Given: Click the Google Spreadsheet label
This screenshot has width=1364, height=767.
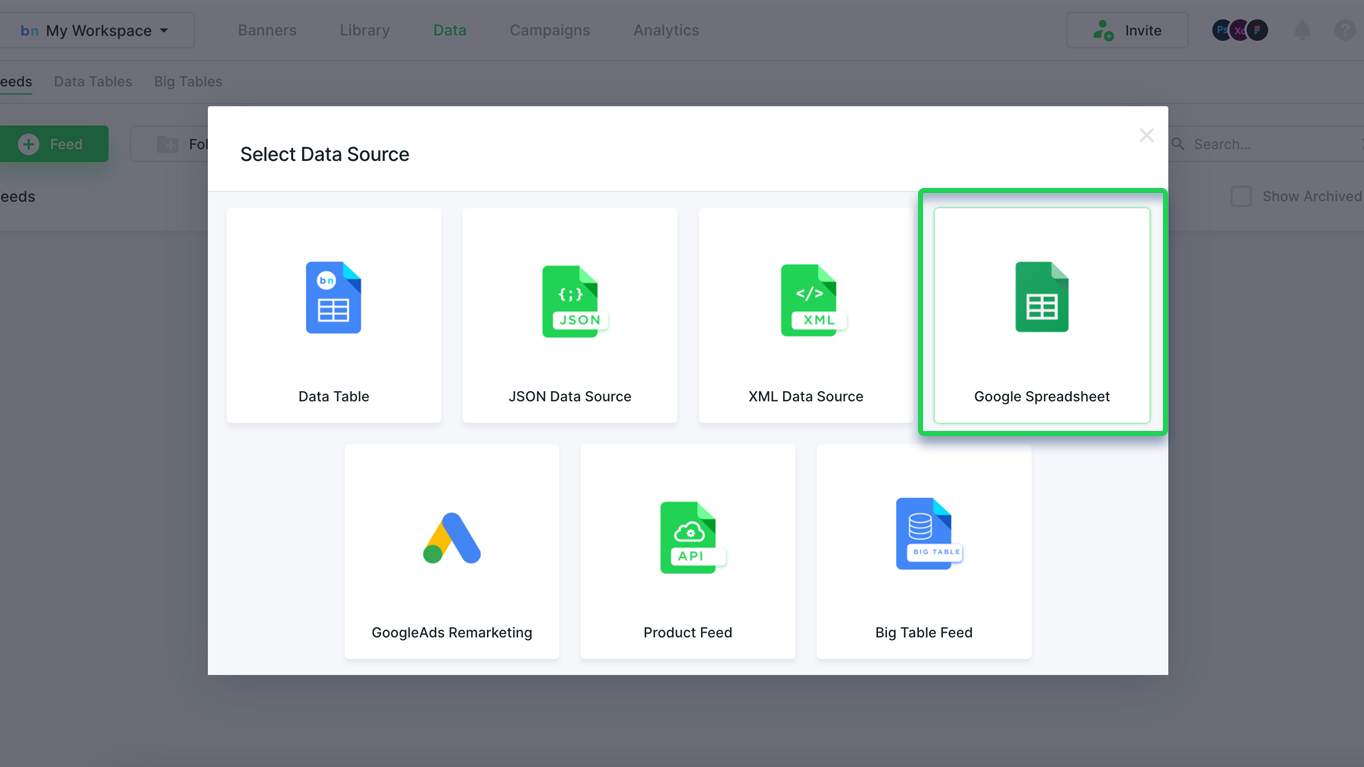Looking at the screenshot, I should tap(1042, 396).
